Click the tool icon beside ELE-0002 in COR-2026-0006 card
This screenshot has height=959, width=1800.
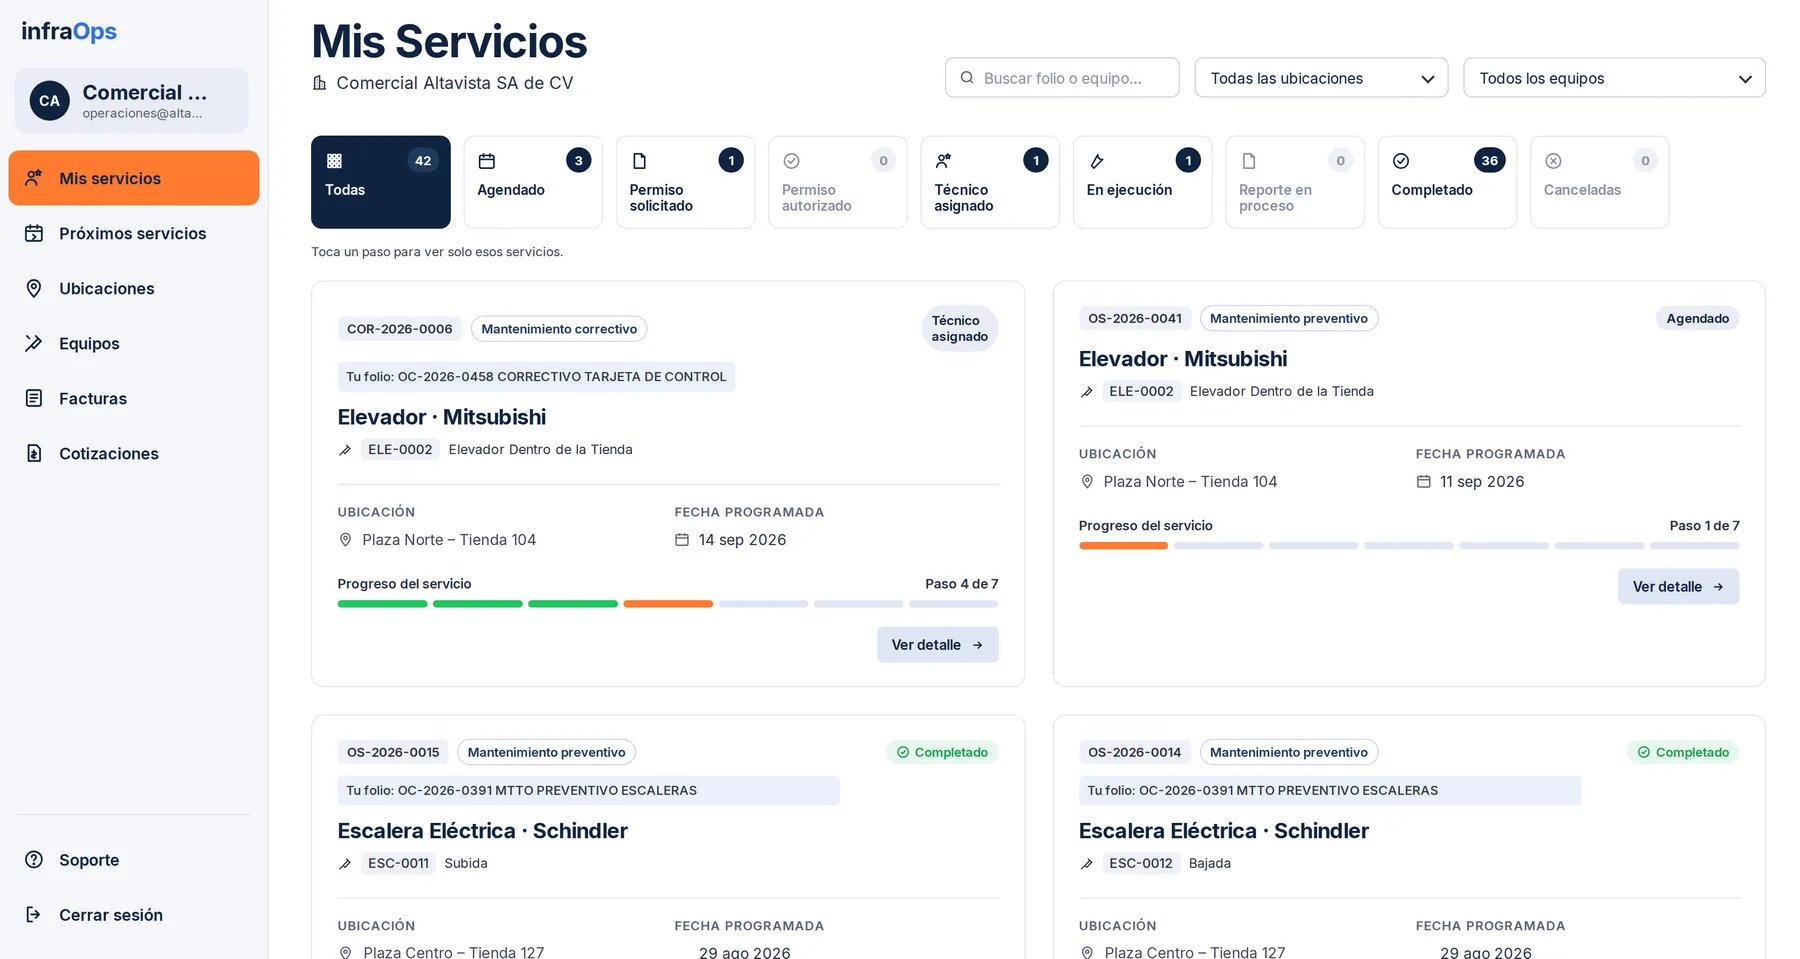point(345,450)
